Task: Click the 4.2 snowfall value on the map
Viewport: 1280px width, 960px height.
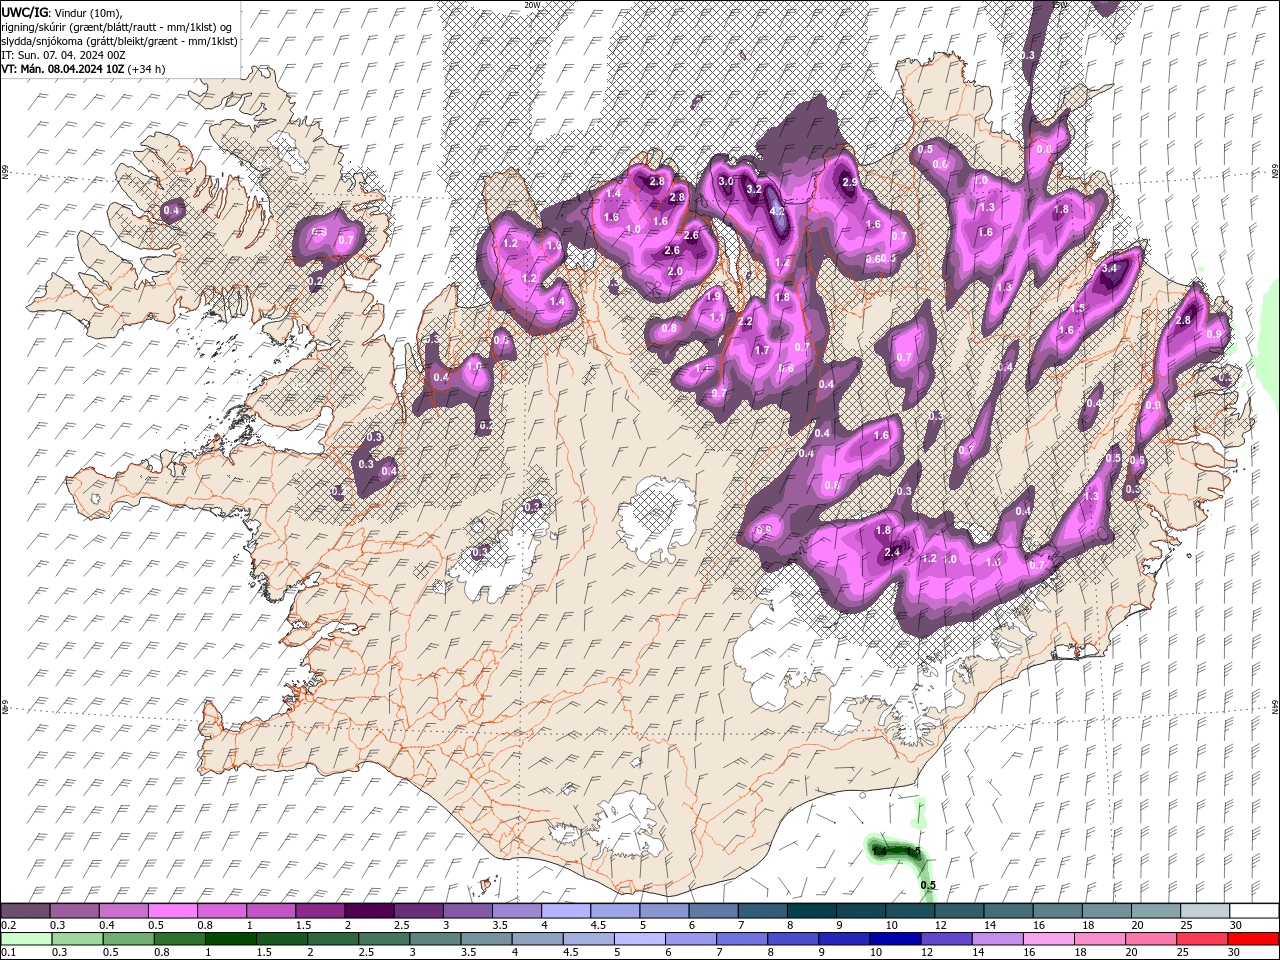Action: point(778,211)
